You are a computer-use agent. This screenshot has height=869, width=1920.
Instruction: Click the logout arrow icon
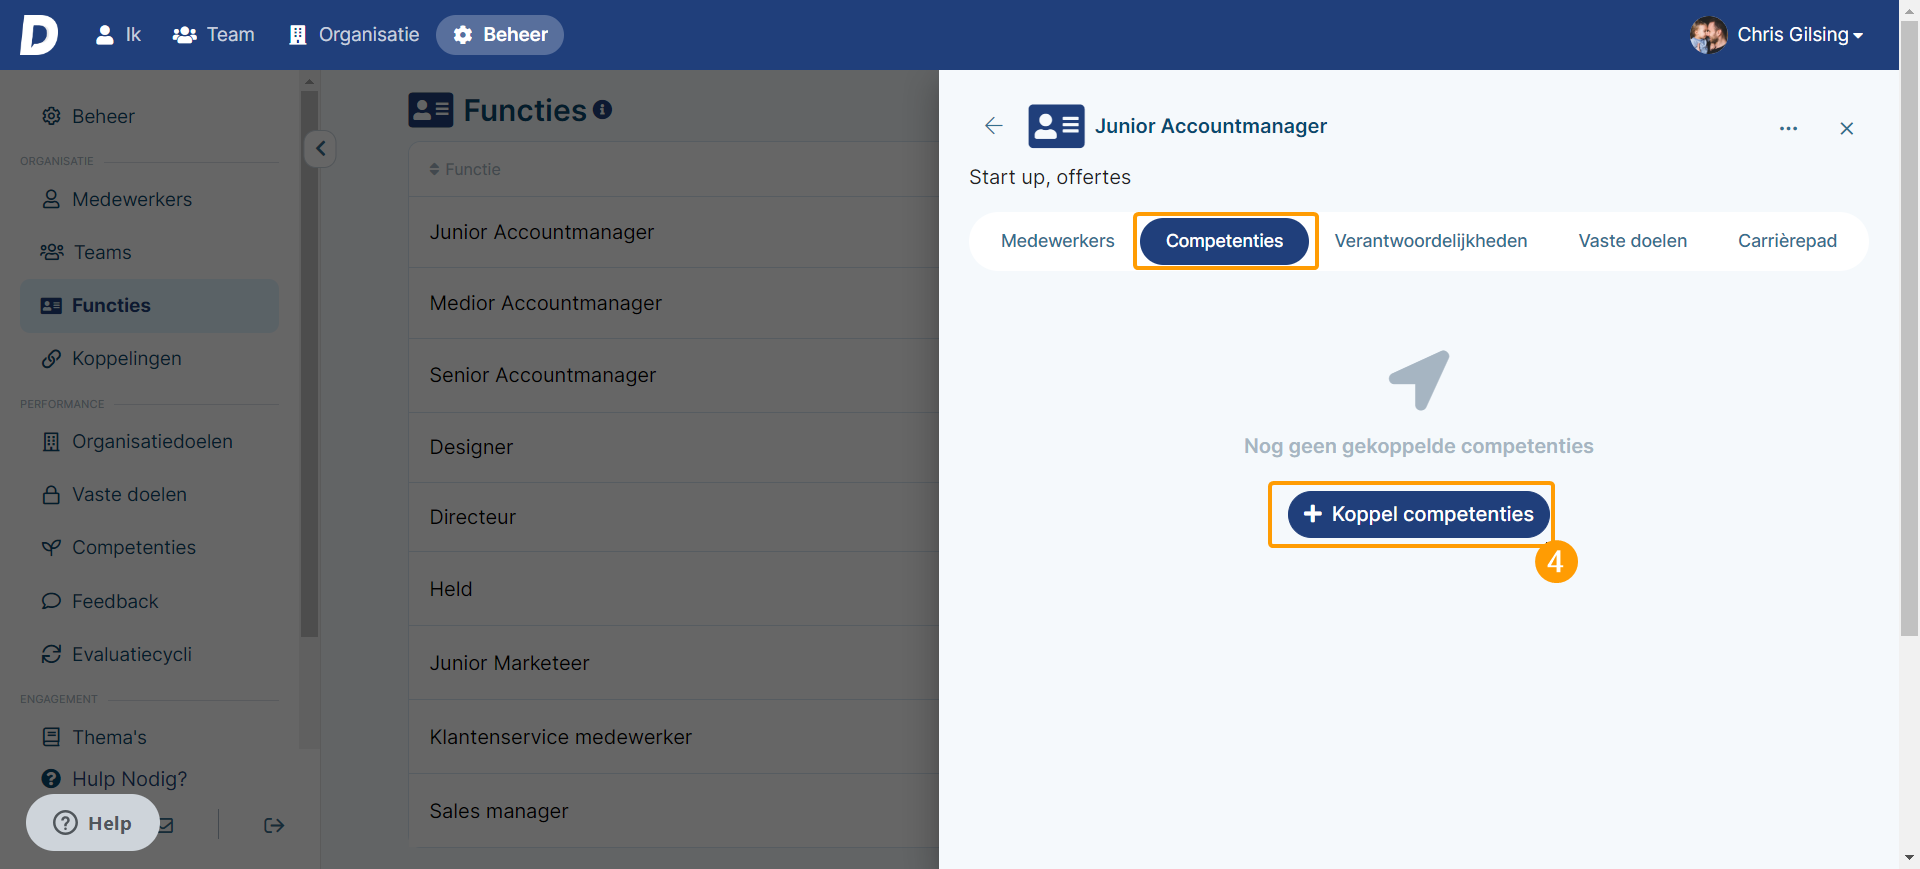tap(274, 825)
